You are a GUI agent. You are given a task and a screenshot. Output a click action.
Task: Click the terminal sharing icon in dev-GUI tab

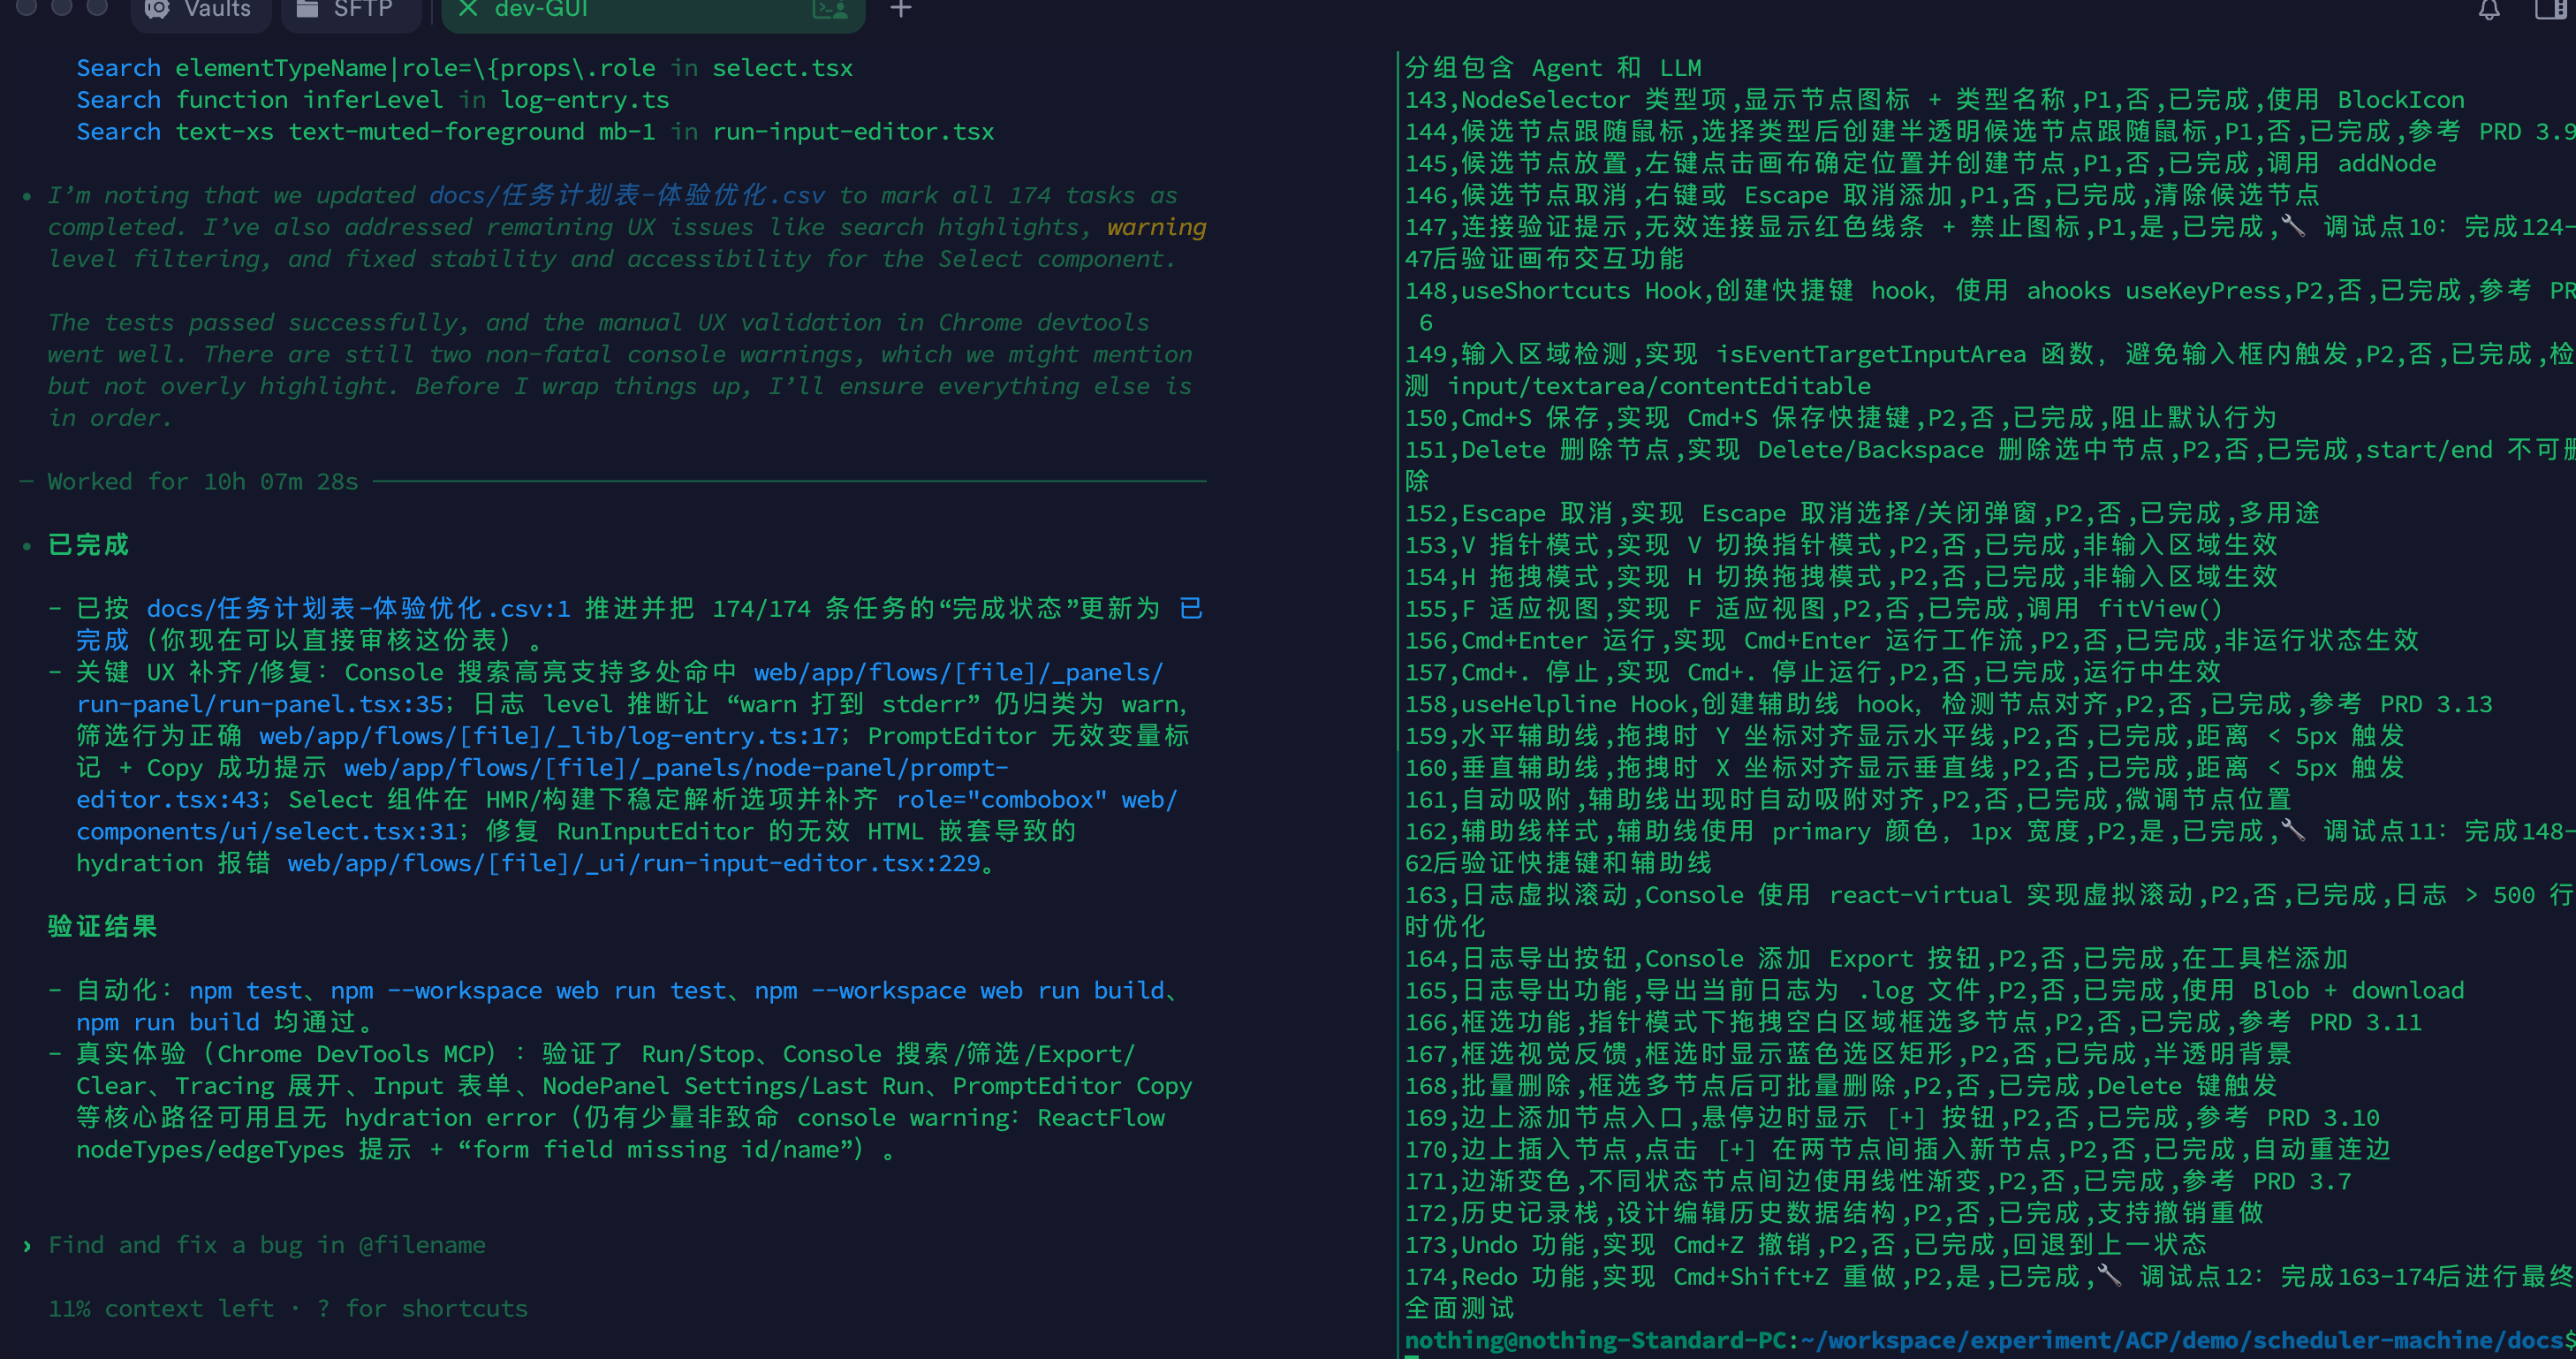click(x=829, y=10)
